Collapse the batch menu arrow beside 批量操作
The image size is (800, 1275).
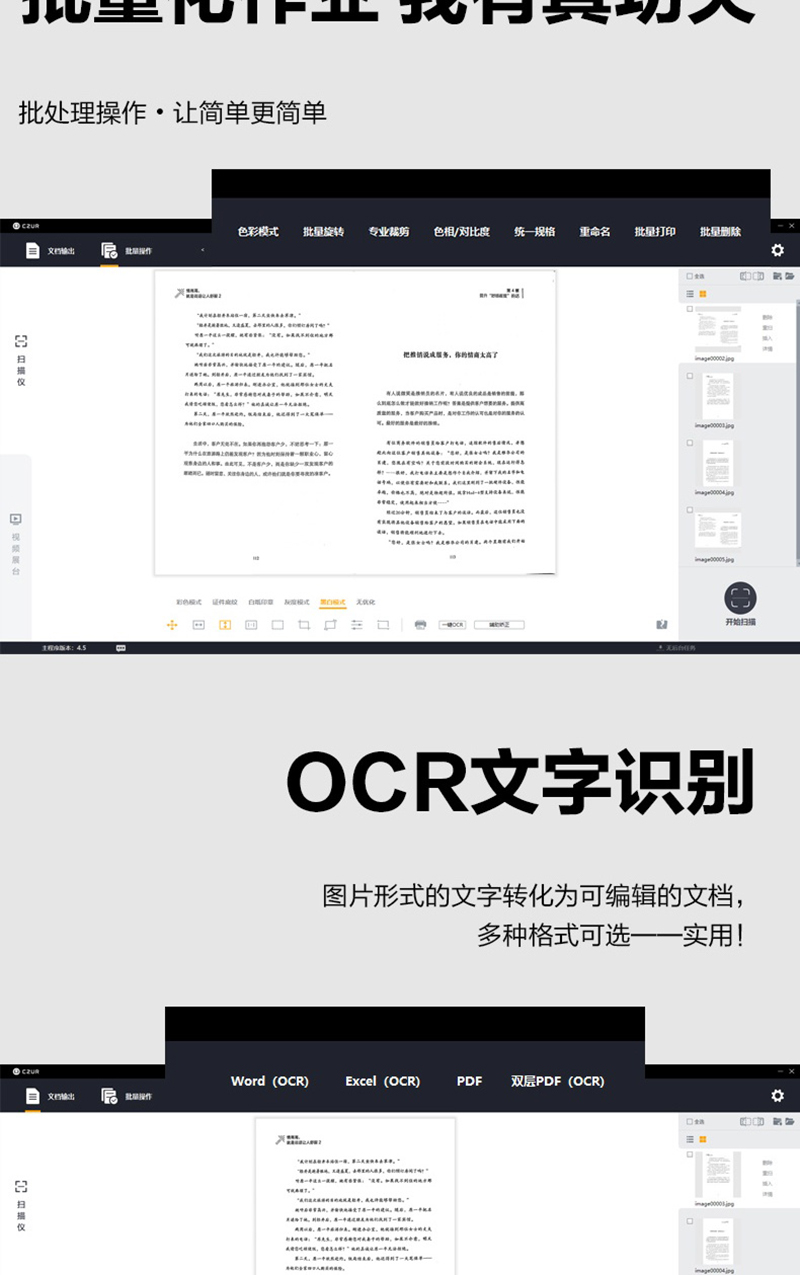point(203,250)
